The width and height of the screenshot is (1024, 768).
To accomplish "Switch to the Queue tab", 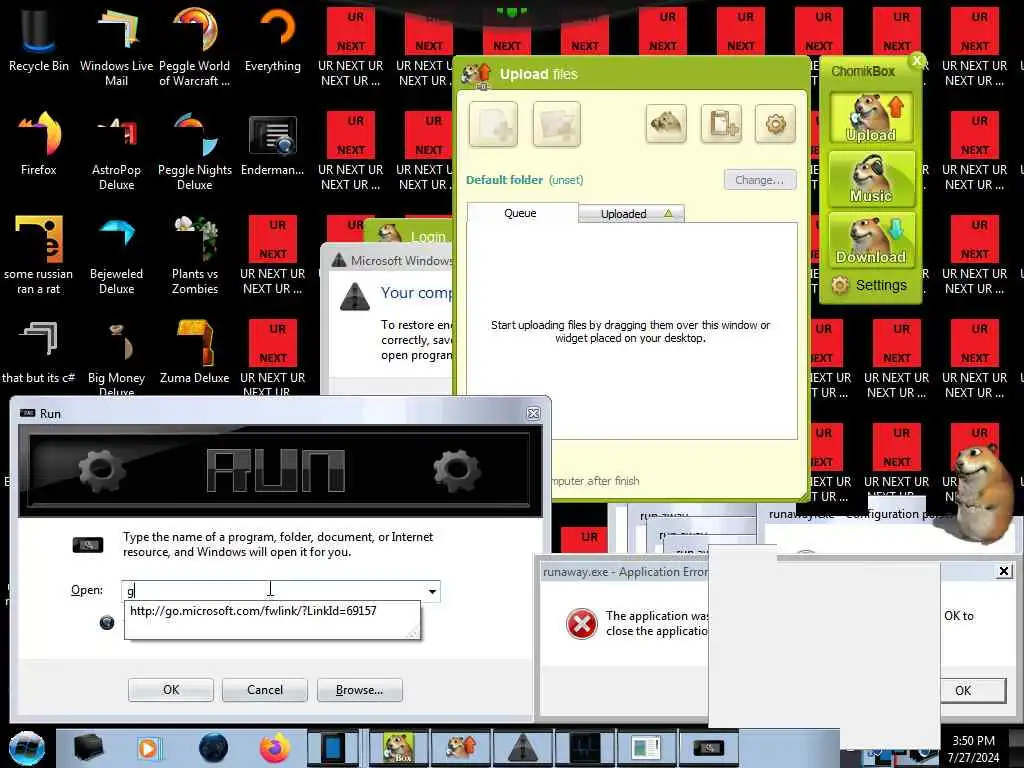I will [x=521, y=213].
